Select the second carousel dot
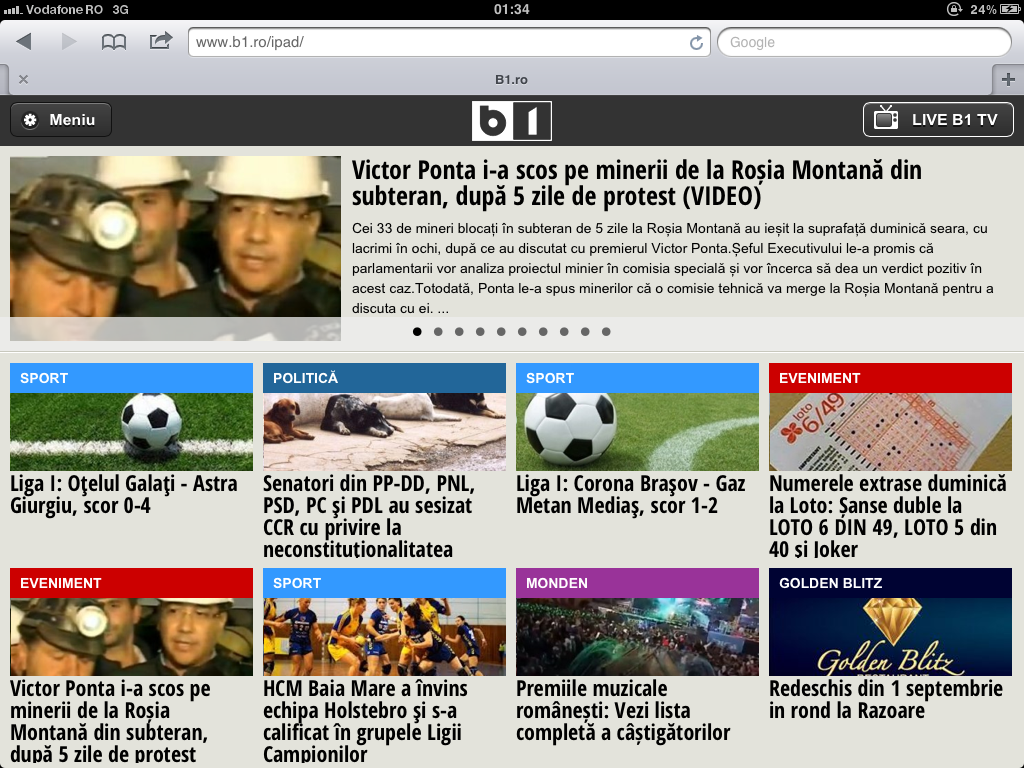Screen dimensions: 1024x768 [x=438, y=332]
